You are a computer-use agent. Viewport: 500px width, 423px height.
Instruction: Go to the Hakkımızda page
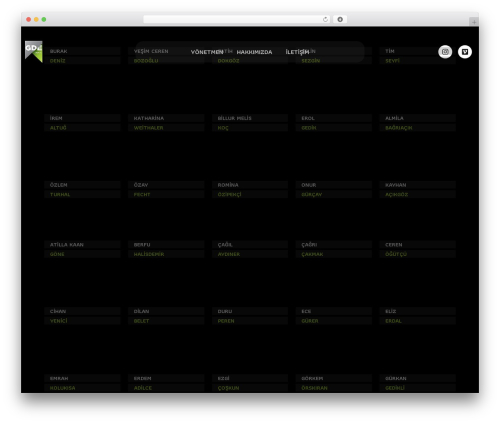(x=254, y=52)
